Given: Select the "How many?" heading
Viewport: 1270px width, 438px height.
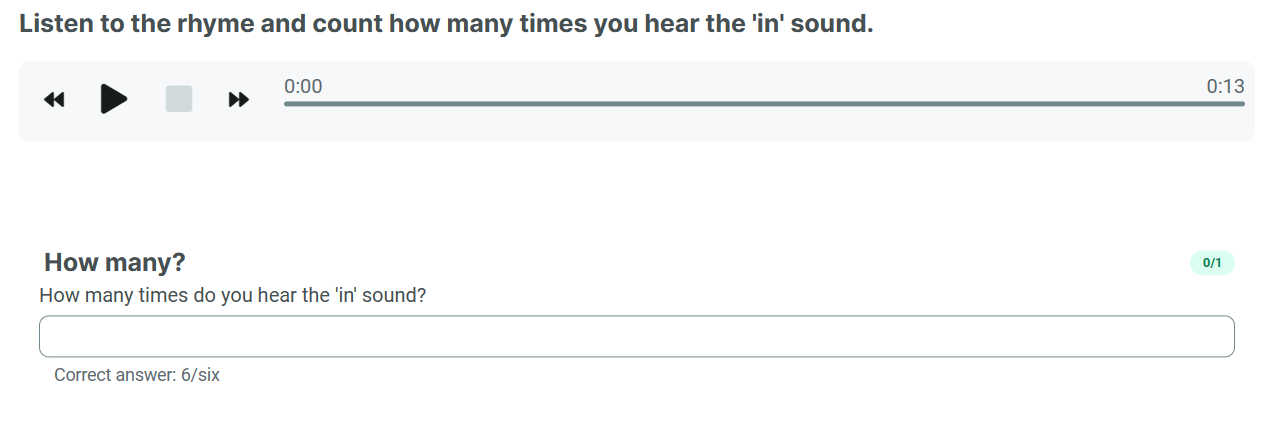Looking at the screenshot, I should [x=115, y=262].
